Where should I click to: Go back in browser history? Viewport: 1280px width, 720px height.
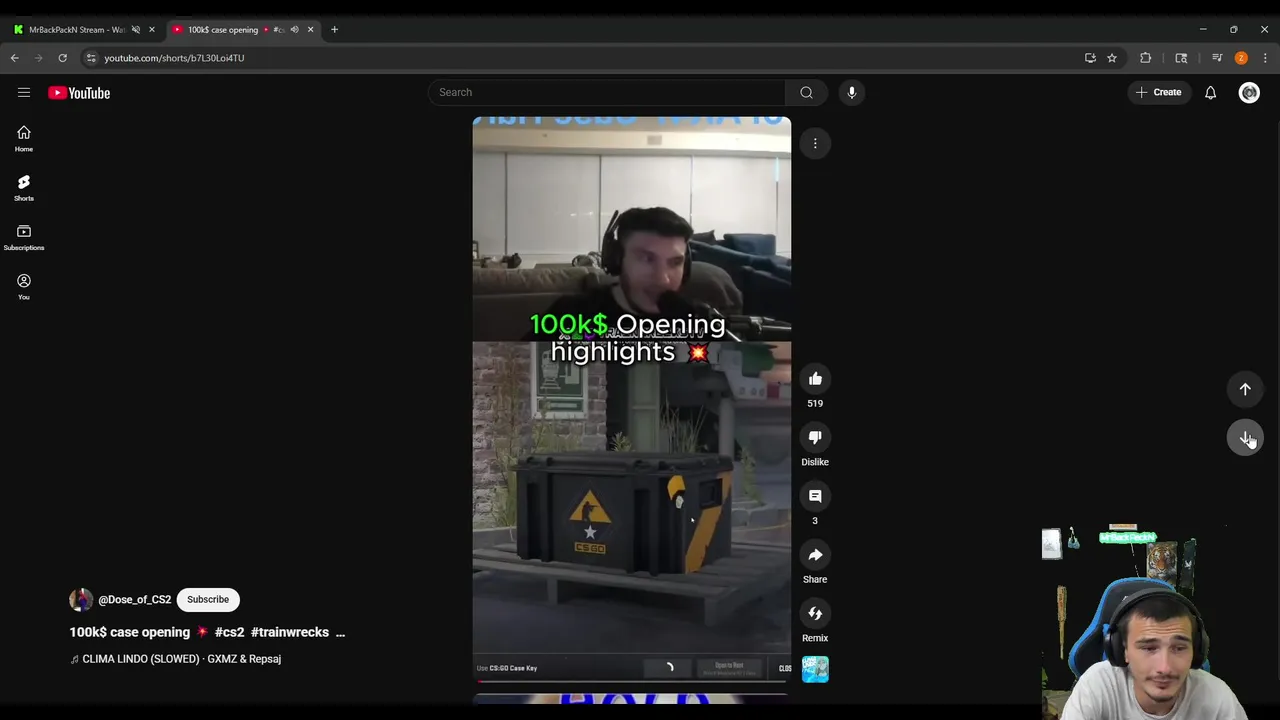coord(15,58)
